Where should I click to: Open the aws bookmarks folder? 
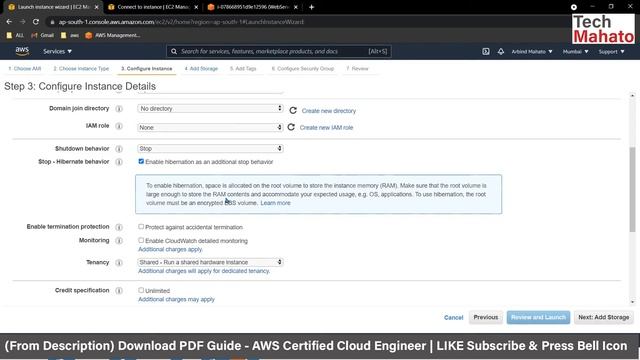70,36
